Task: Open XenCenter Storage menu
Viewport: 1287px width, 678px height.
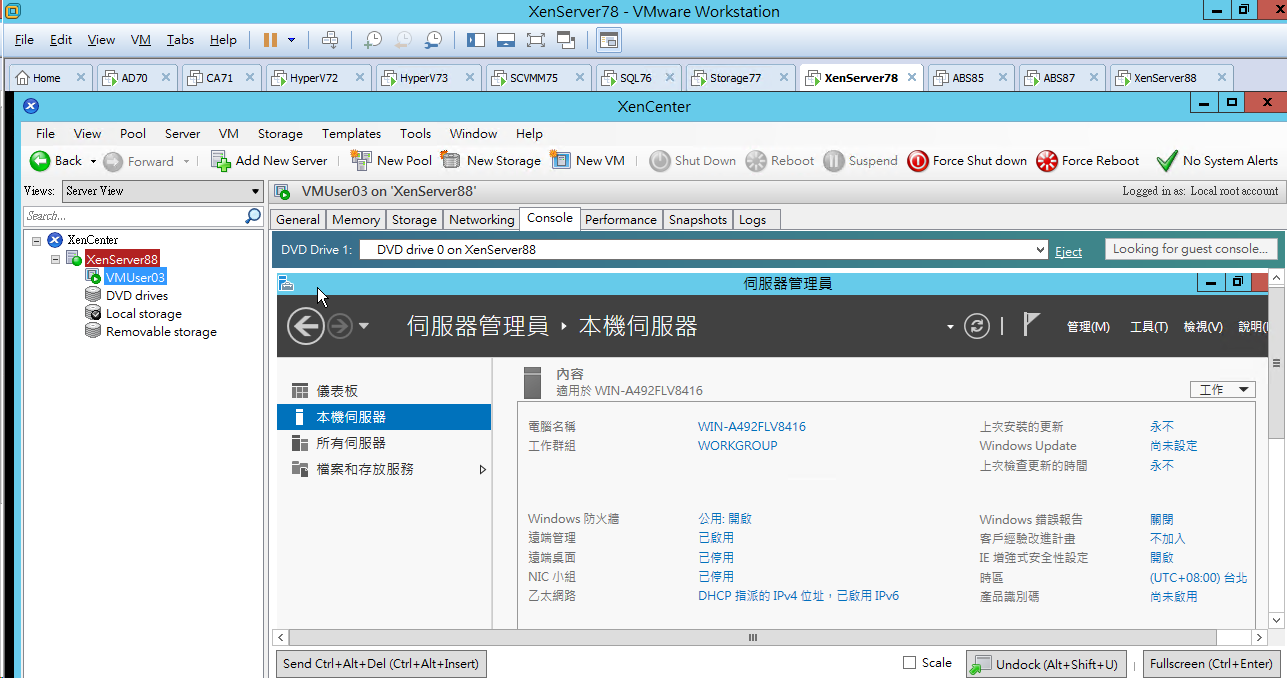Action: (280, 133)
